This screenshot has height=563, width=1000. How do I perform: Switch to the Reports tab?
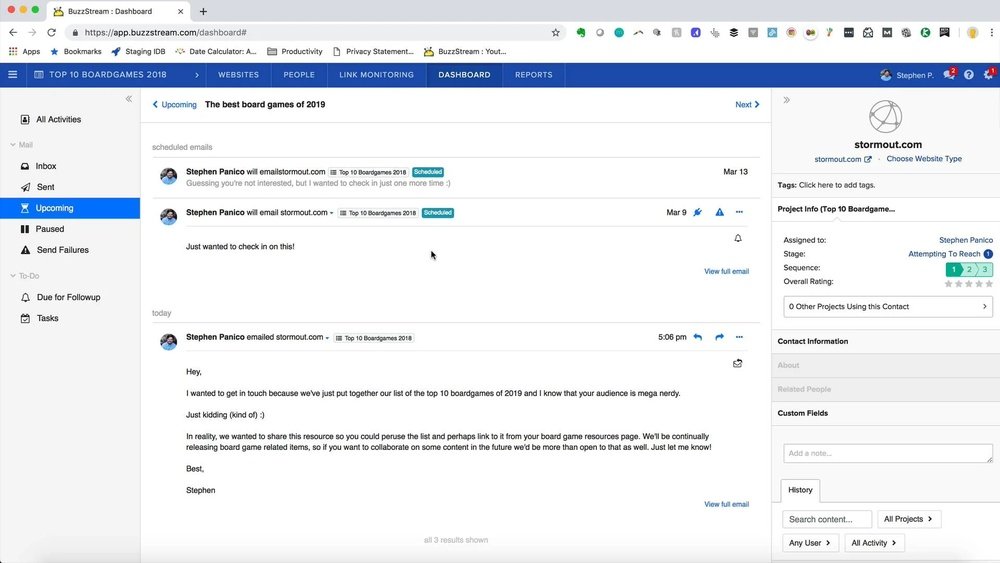click(534, 75)
